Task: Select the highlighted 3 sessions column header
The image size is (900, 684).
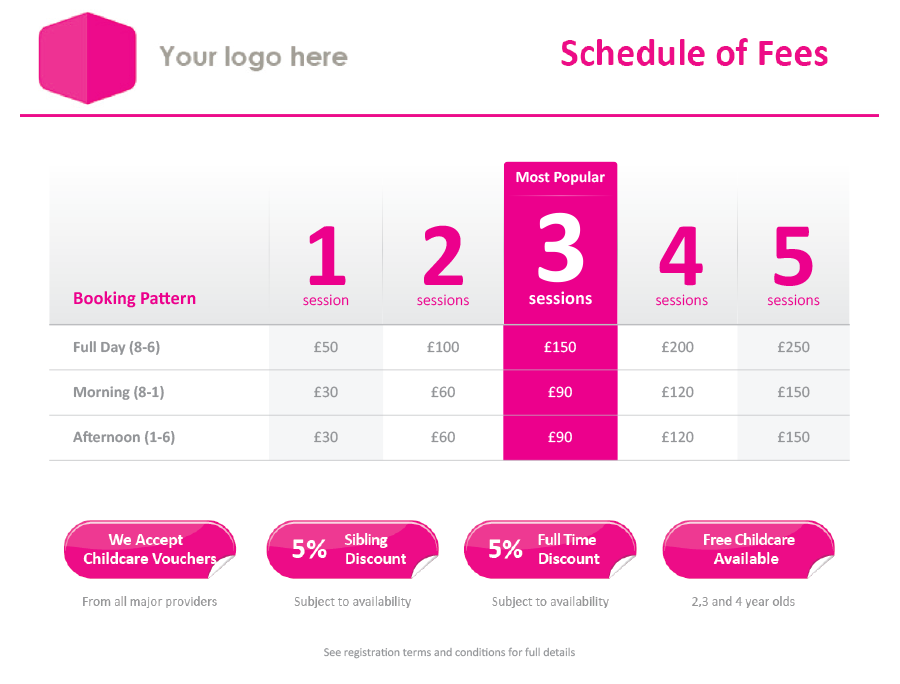Action: 560,259
